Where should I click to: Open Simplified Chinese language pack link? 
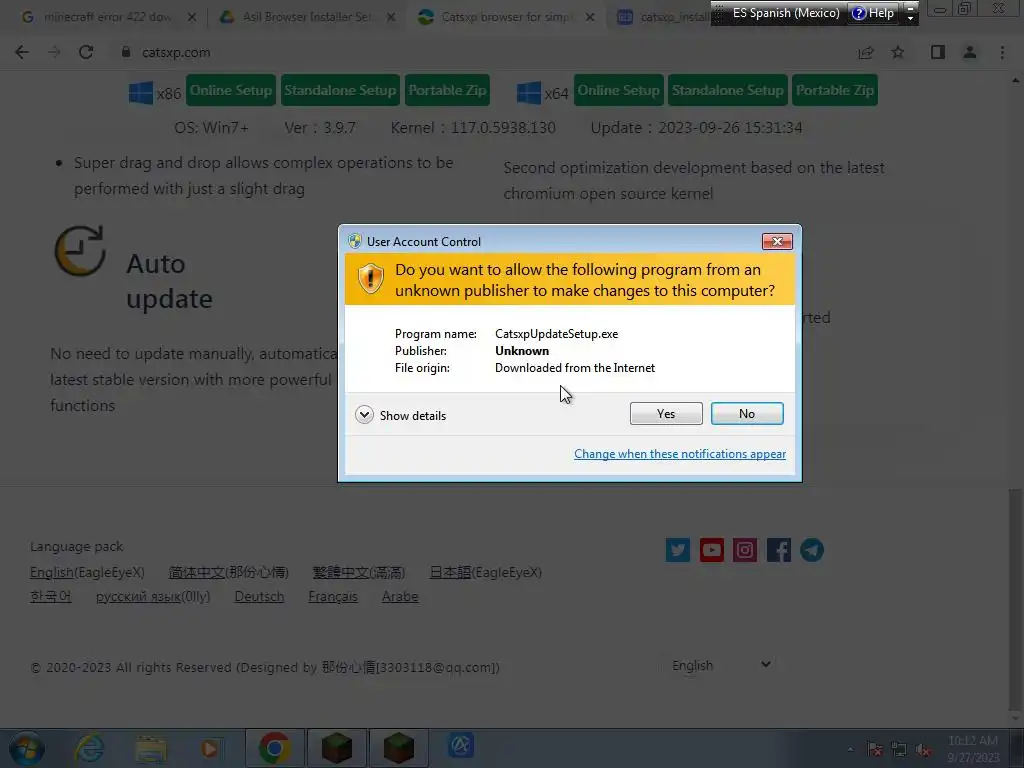tap(229, 572)
